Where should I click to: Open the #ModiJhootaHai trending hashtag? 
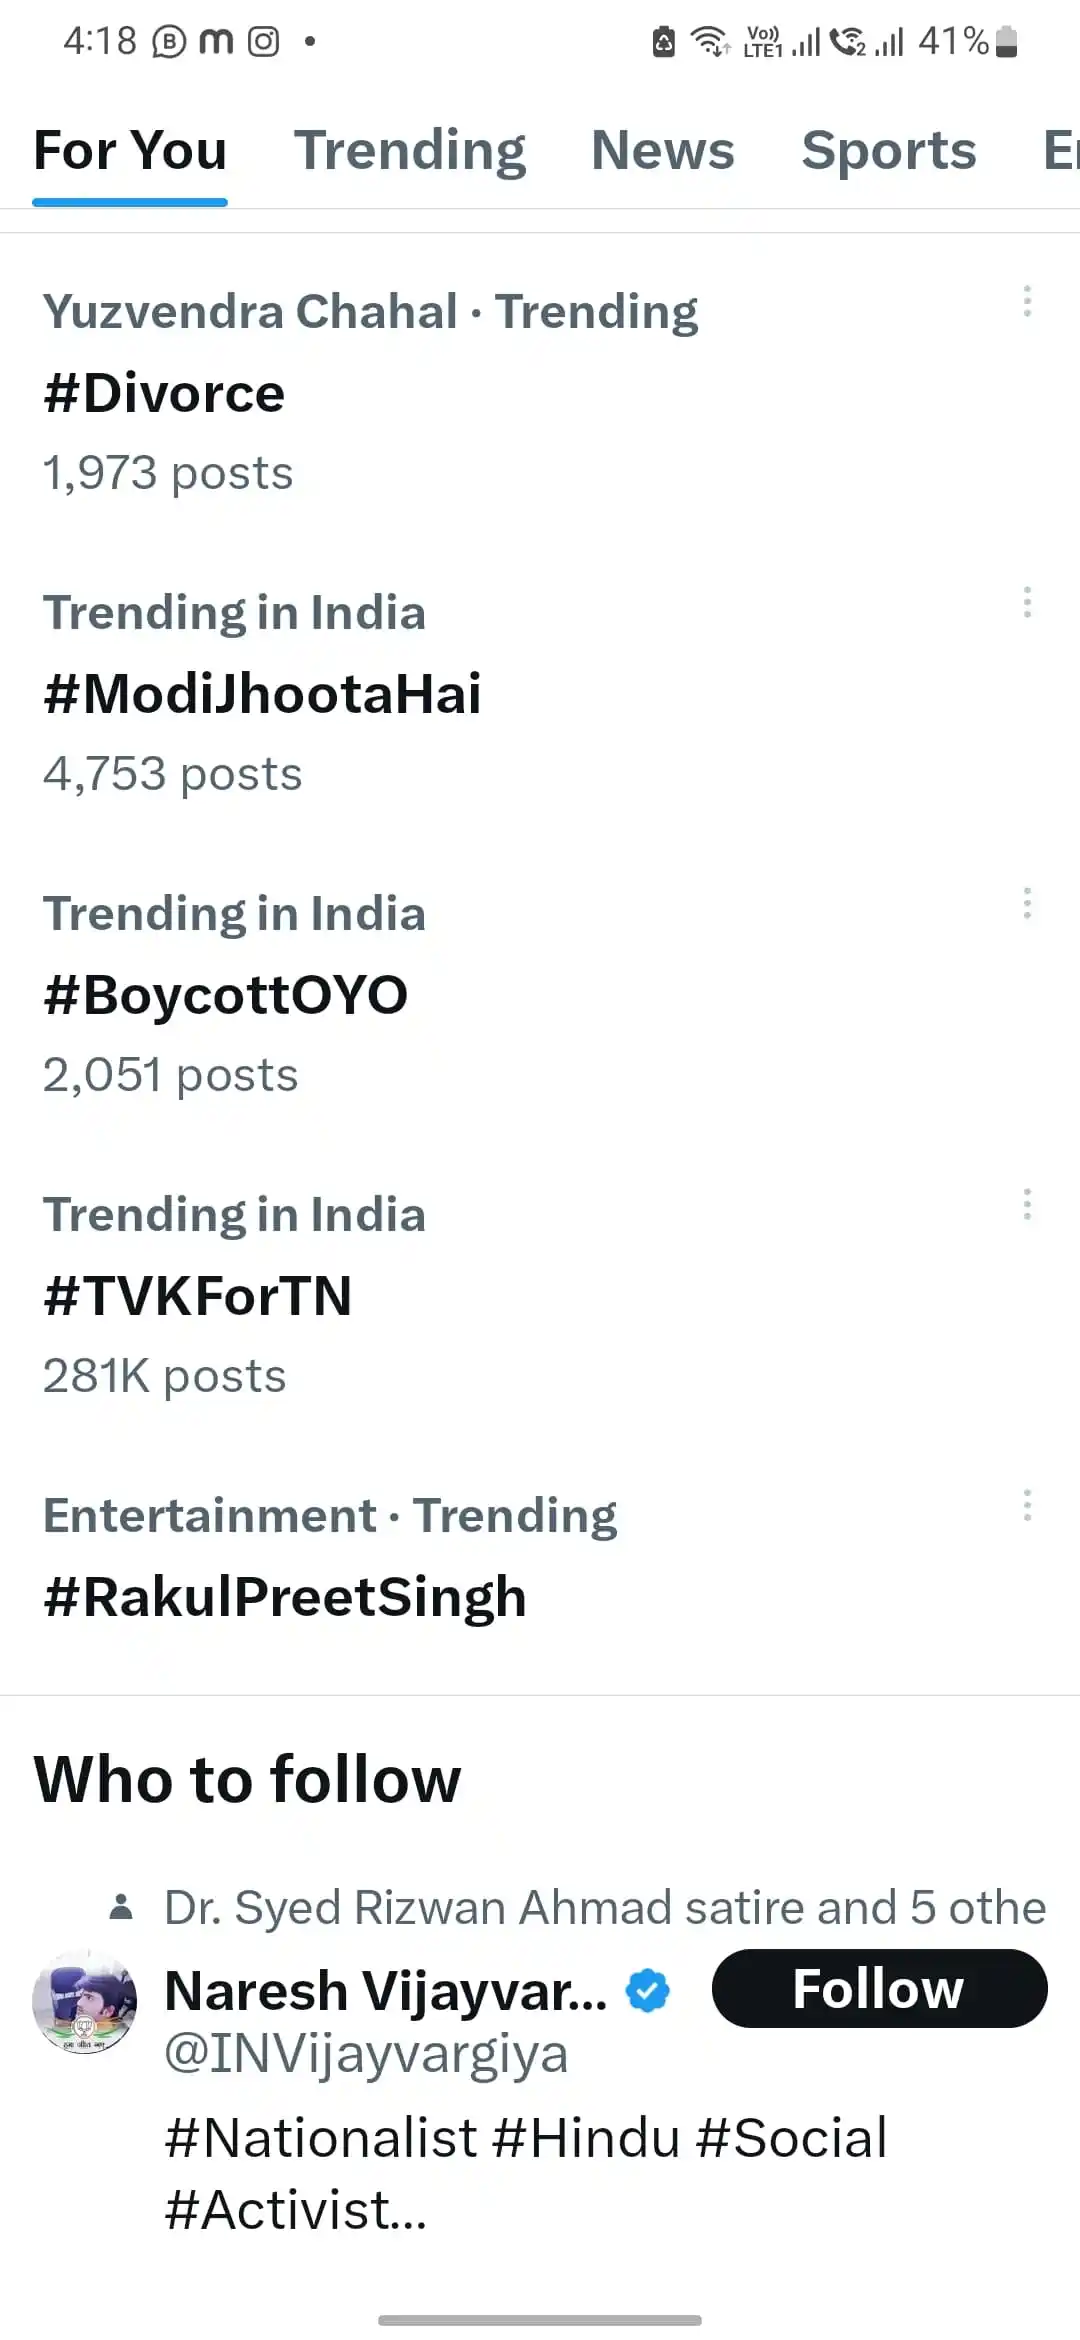(262, 694)
